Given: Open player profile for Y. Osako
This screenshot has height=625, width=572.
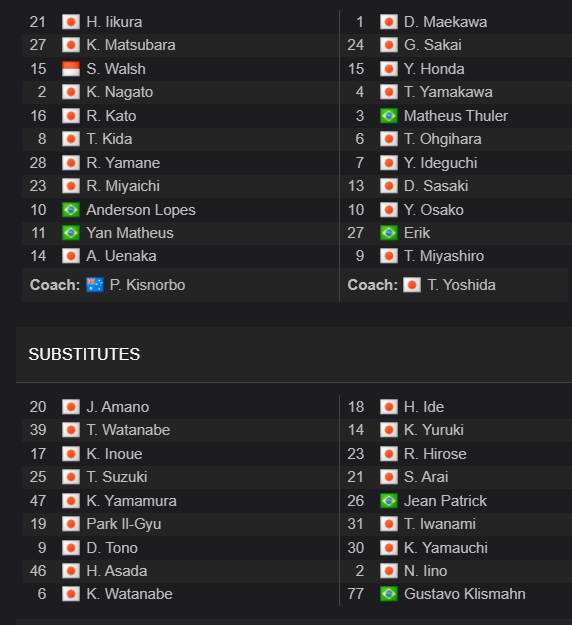Looking at the screenshot, I should (x=434, y=210).
